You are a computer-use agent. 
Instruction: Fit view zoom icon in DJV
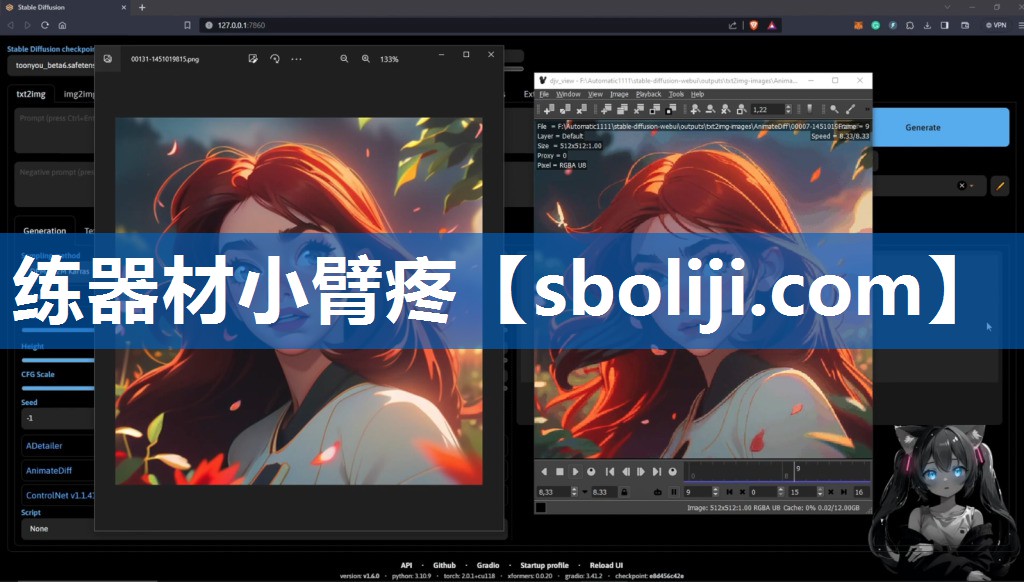pos(741,109)
